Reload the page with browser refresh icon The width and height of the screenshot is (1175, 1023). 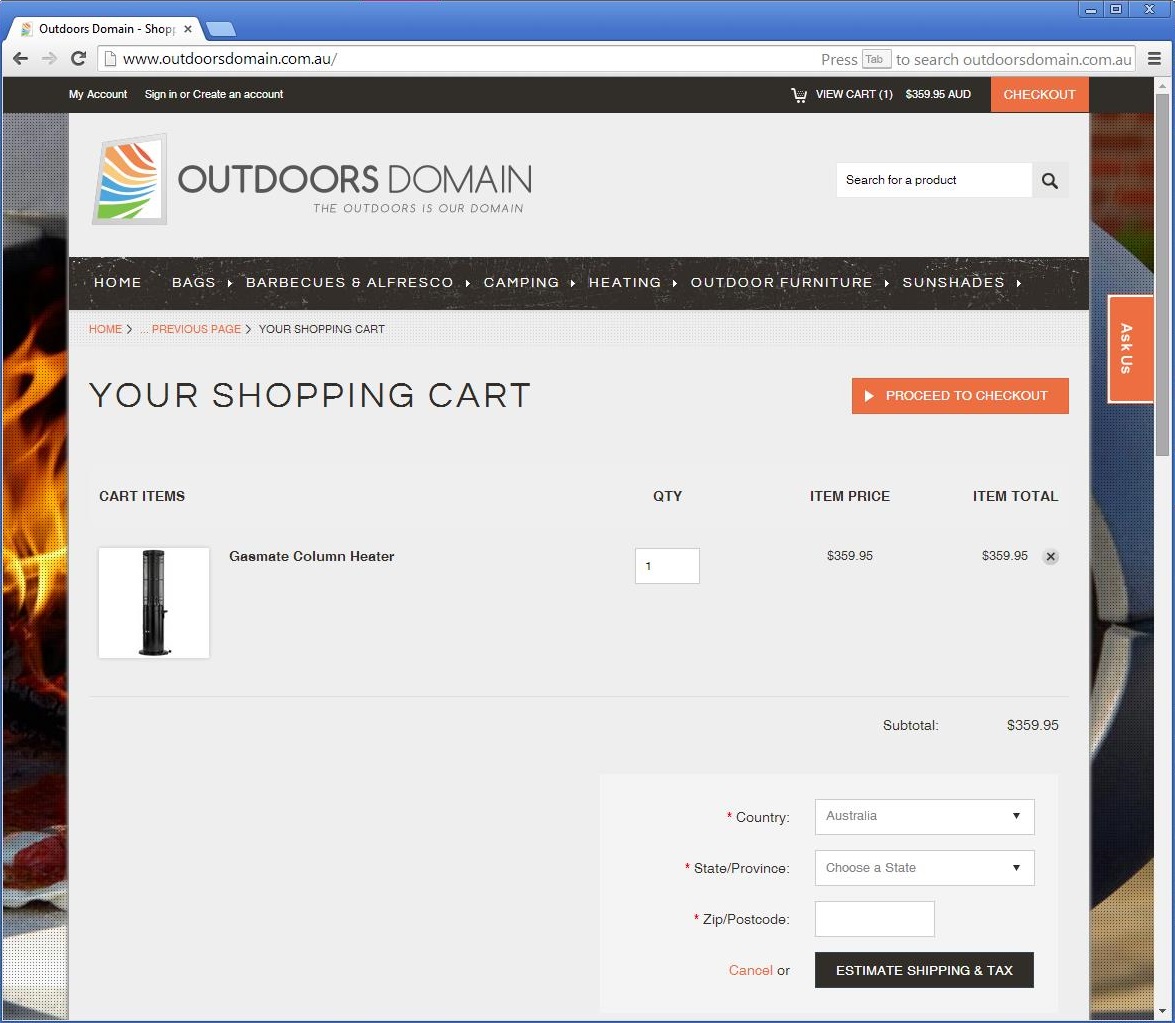point(78,59)
